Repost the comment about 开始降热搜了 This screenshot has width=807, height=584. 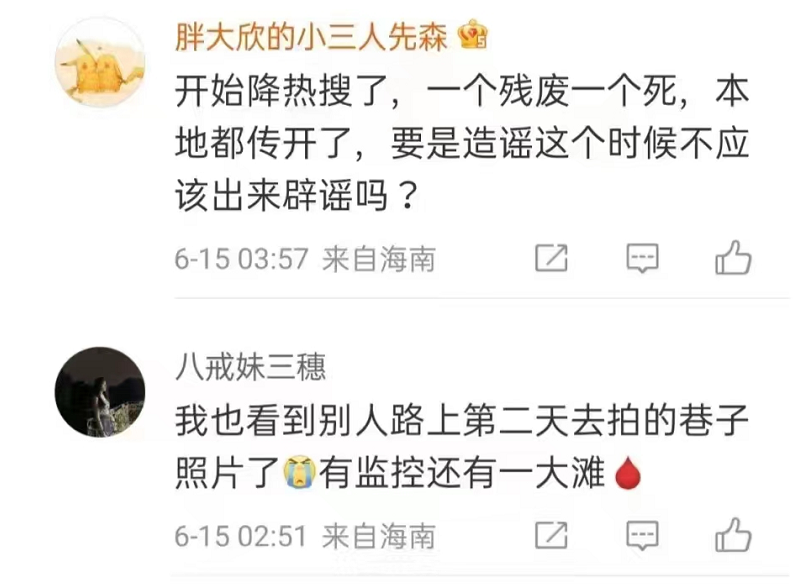[551, 258]
